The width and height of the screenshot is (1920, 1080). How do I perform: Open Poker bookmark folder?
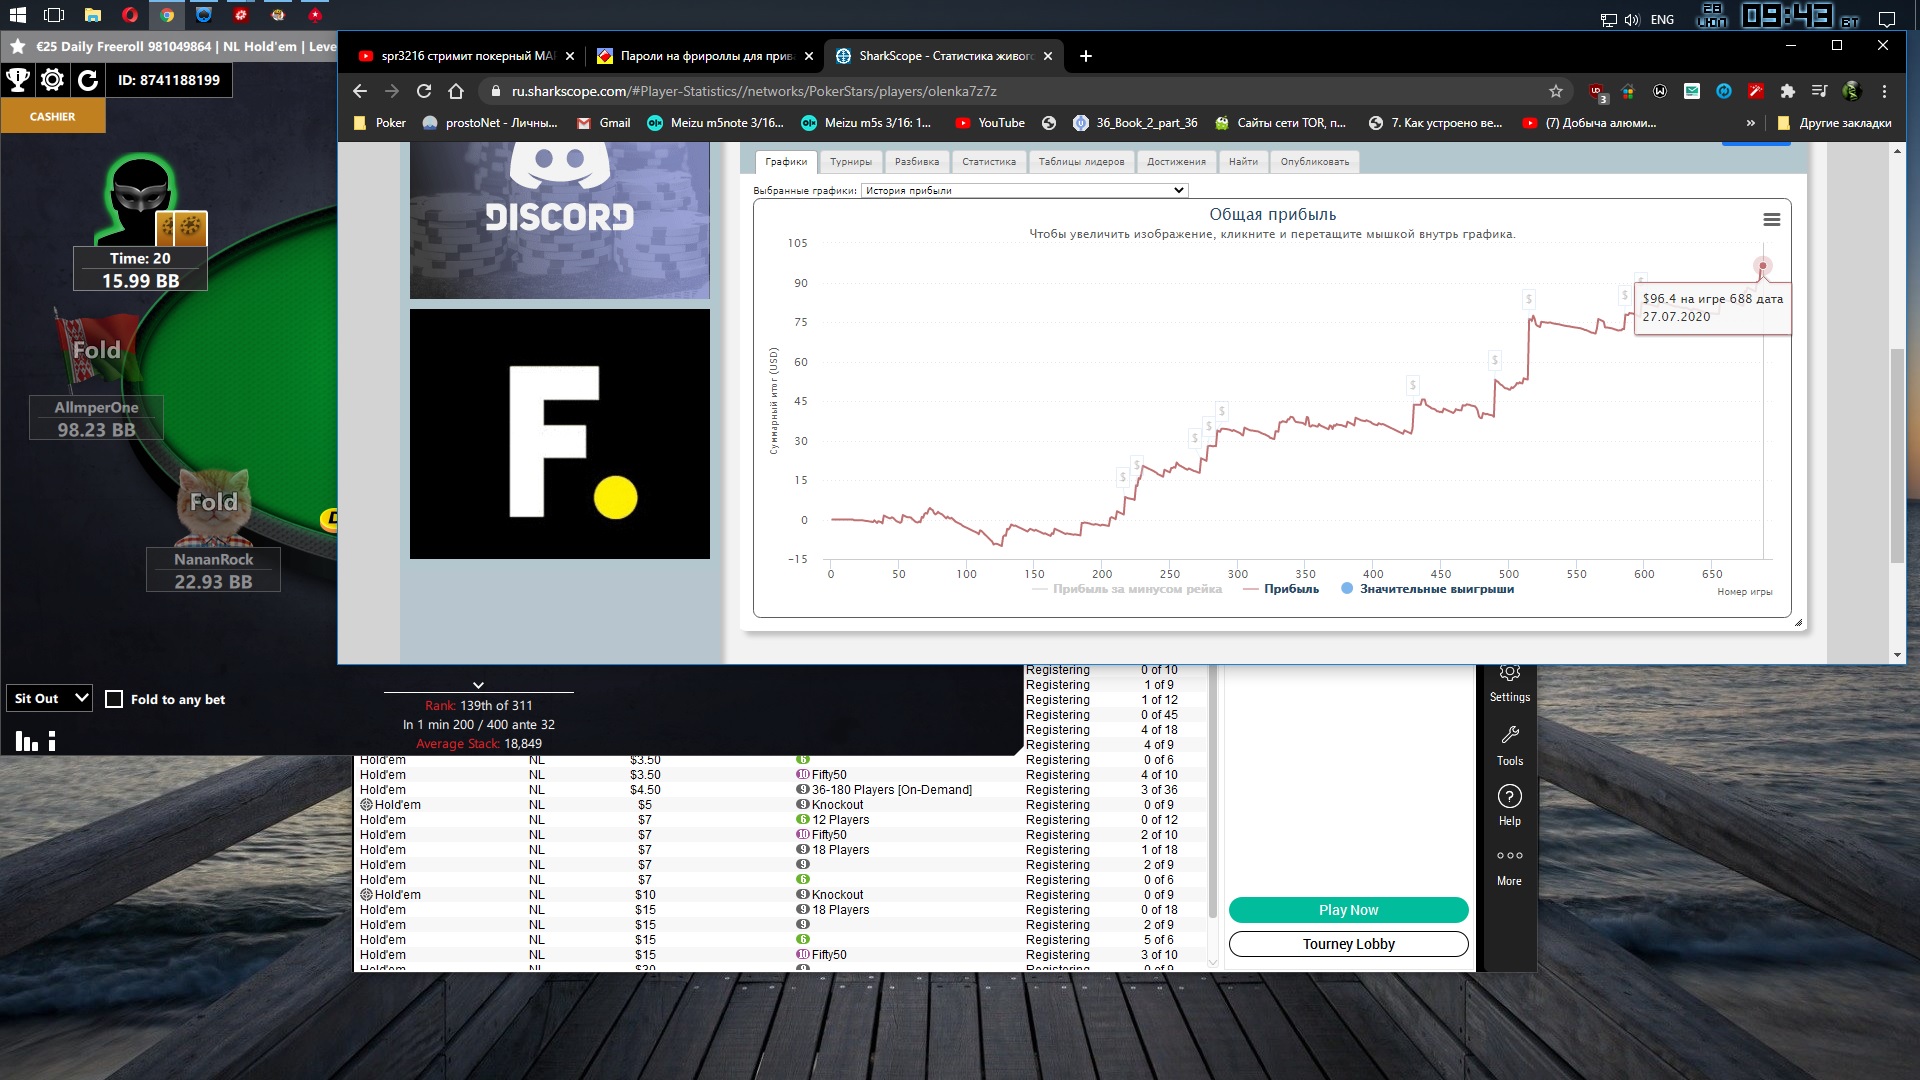[379, 123]
